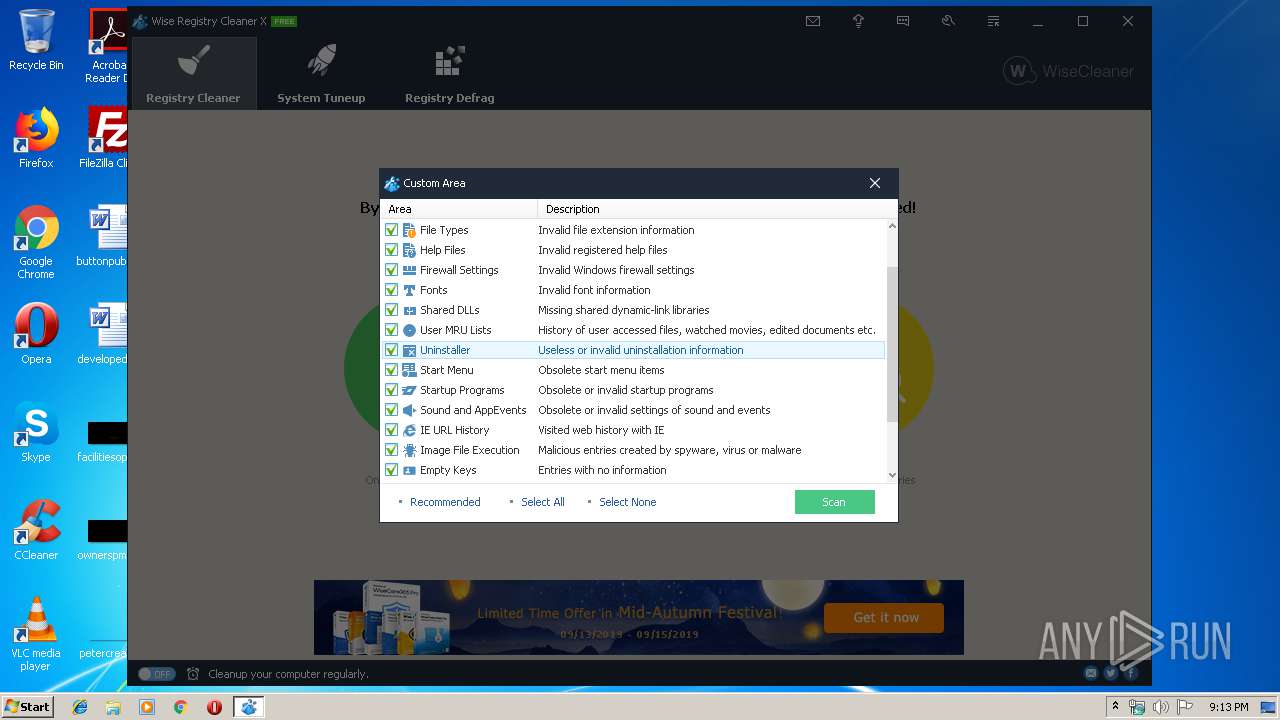Click the Help Files row icon

409,250
